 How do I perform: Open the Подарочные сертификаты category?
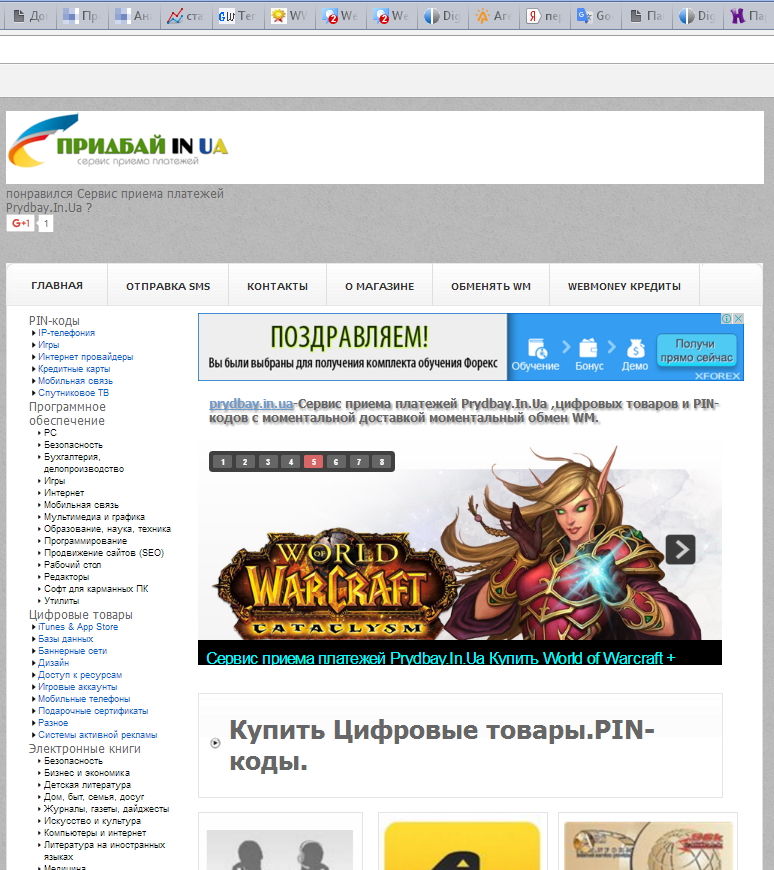pyautogui.click(x=93, y=711)
